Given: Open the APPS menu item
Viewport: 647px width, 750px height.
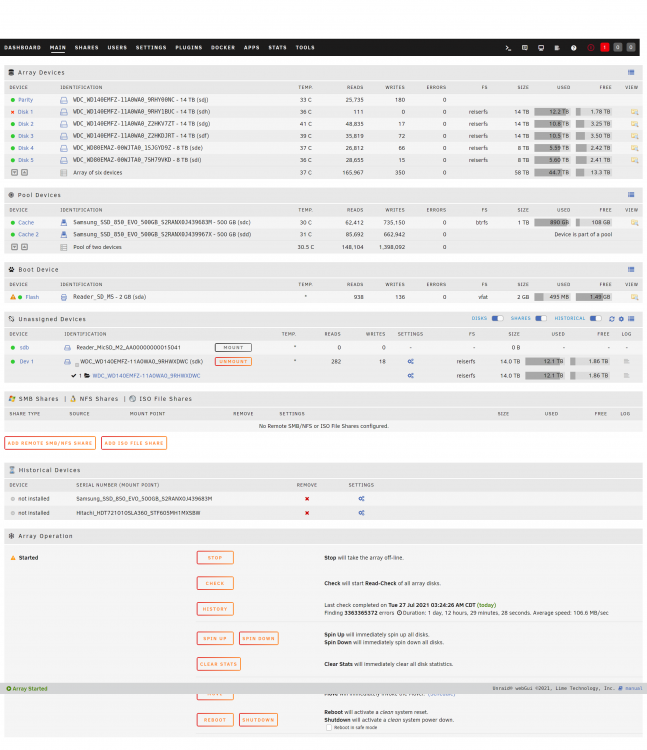Looking at the screenshot, I should click(252, 48).
